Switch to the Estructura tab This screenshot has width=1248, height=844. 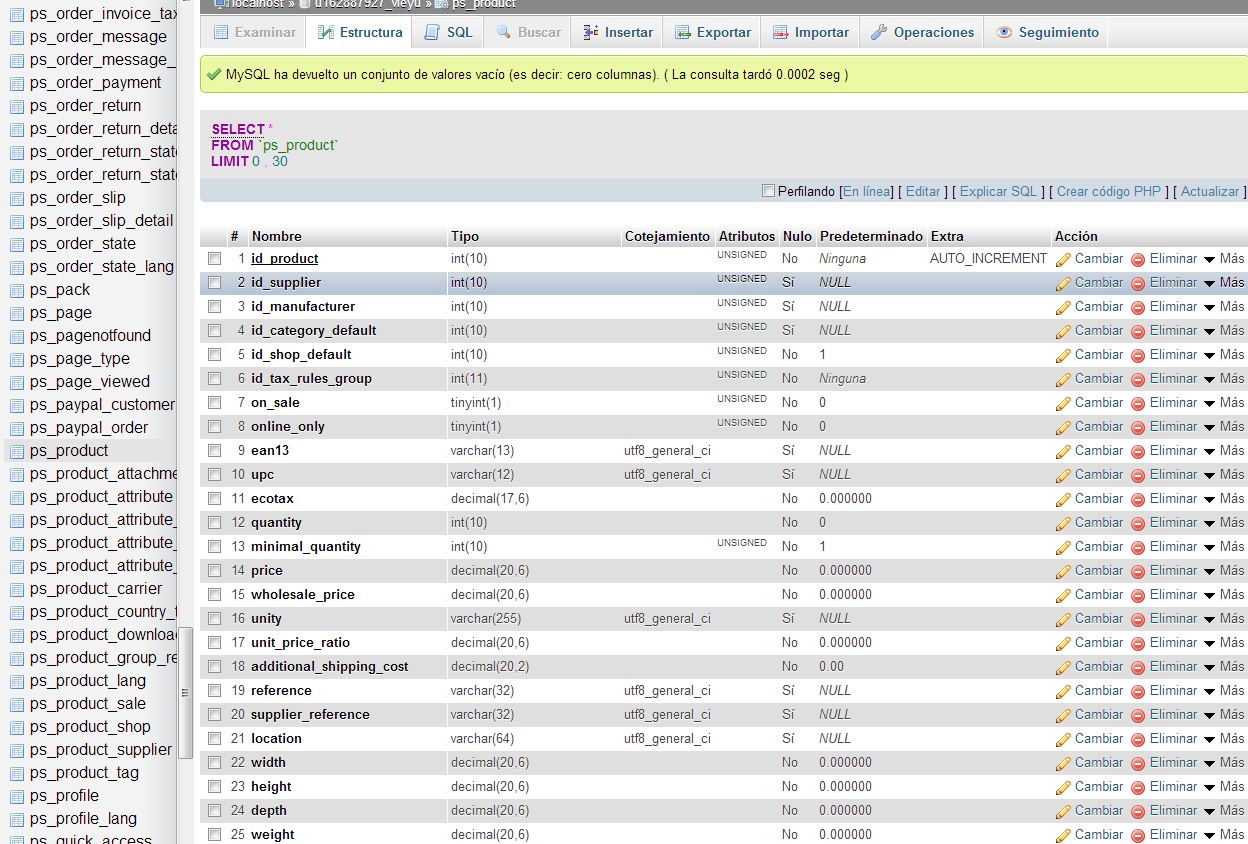(x=360, y=32)
